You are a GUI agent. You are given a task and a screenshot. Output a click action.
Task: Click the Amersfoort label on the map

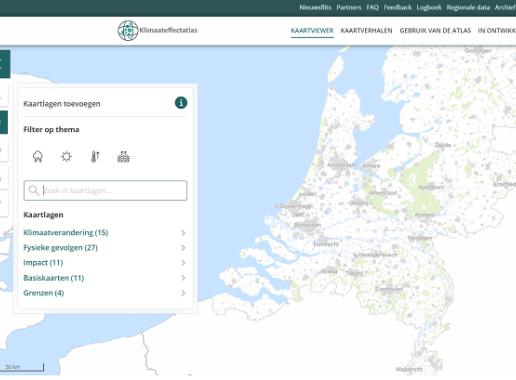(383, 193)
